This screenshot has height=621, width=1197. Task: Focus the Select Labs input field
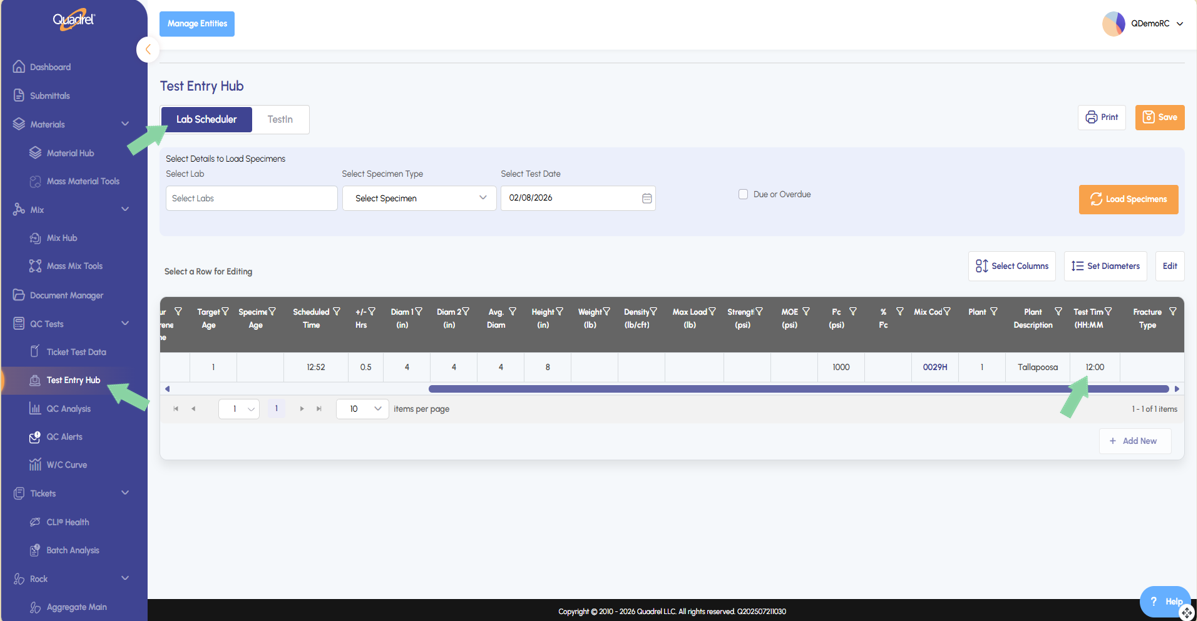[251, 198]
